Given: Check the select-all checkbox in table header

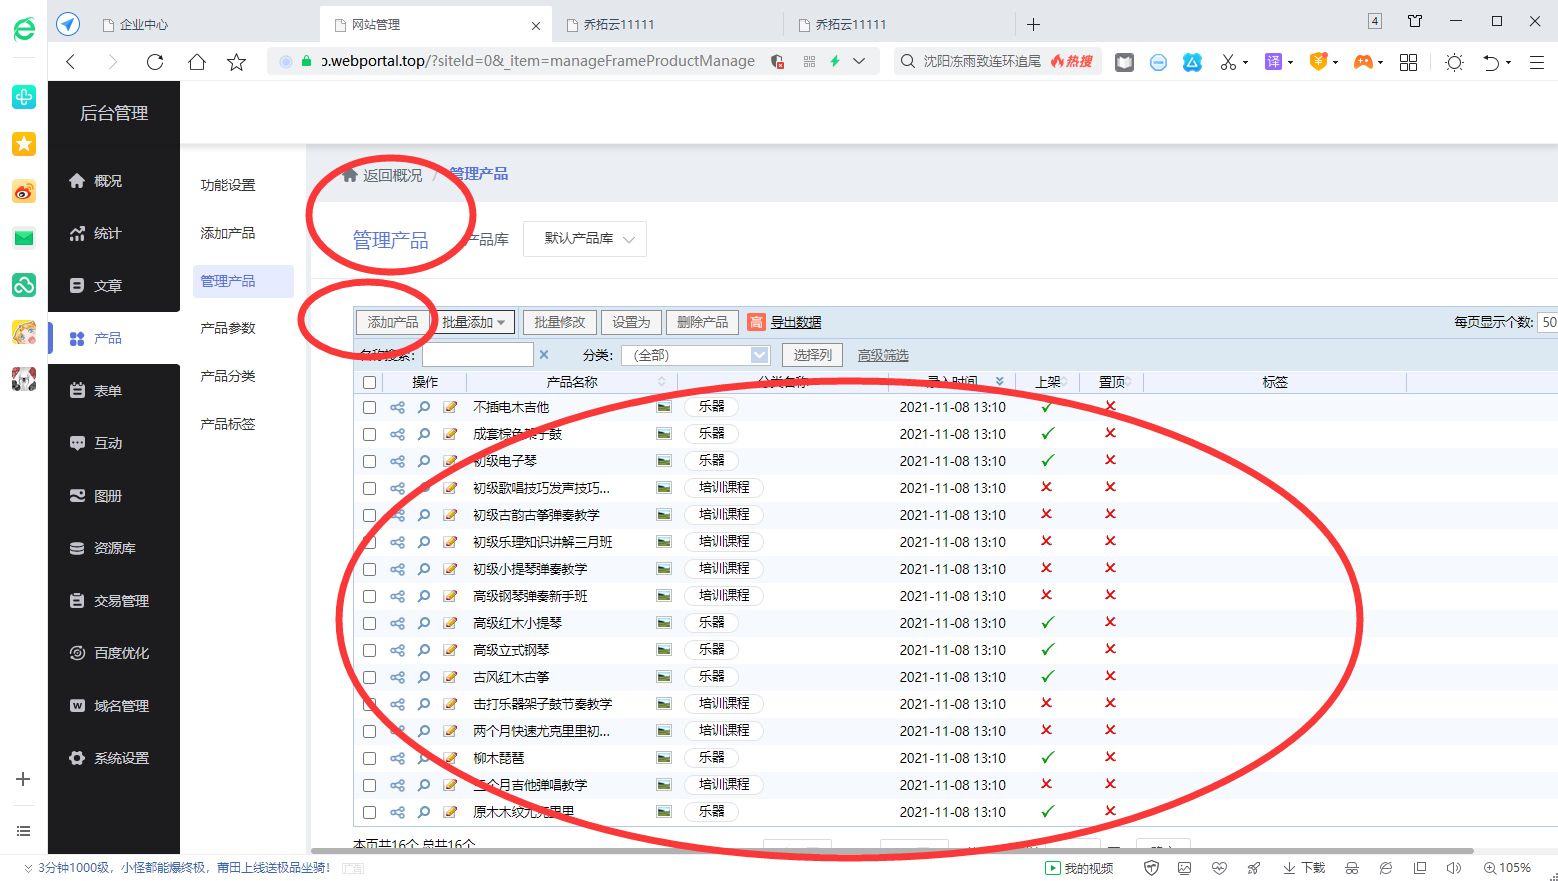Looking at the screenshot, I should (x=369, y=381).
